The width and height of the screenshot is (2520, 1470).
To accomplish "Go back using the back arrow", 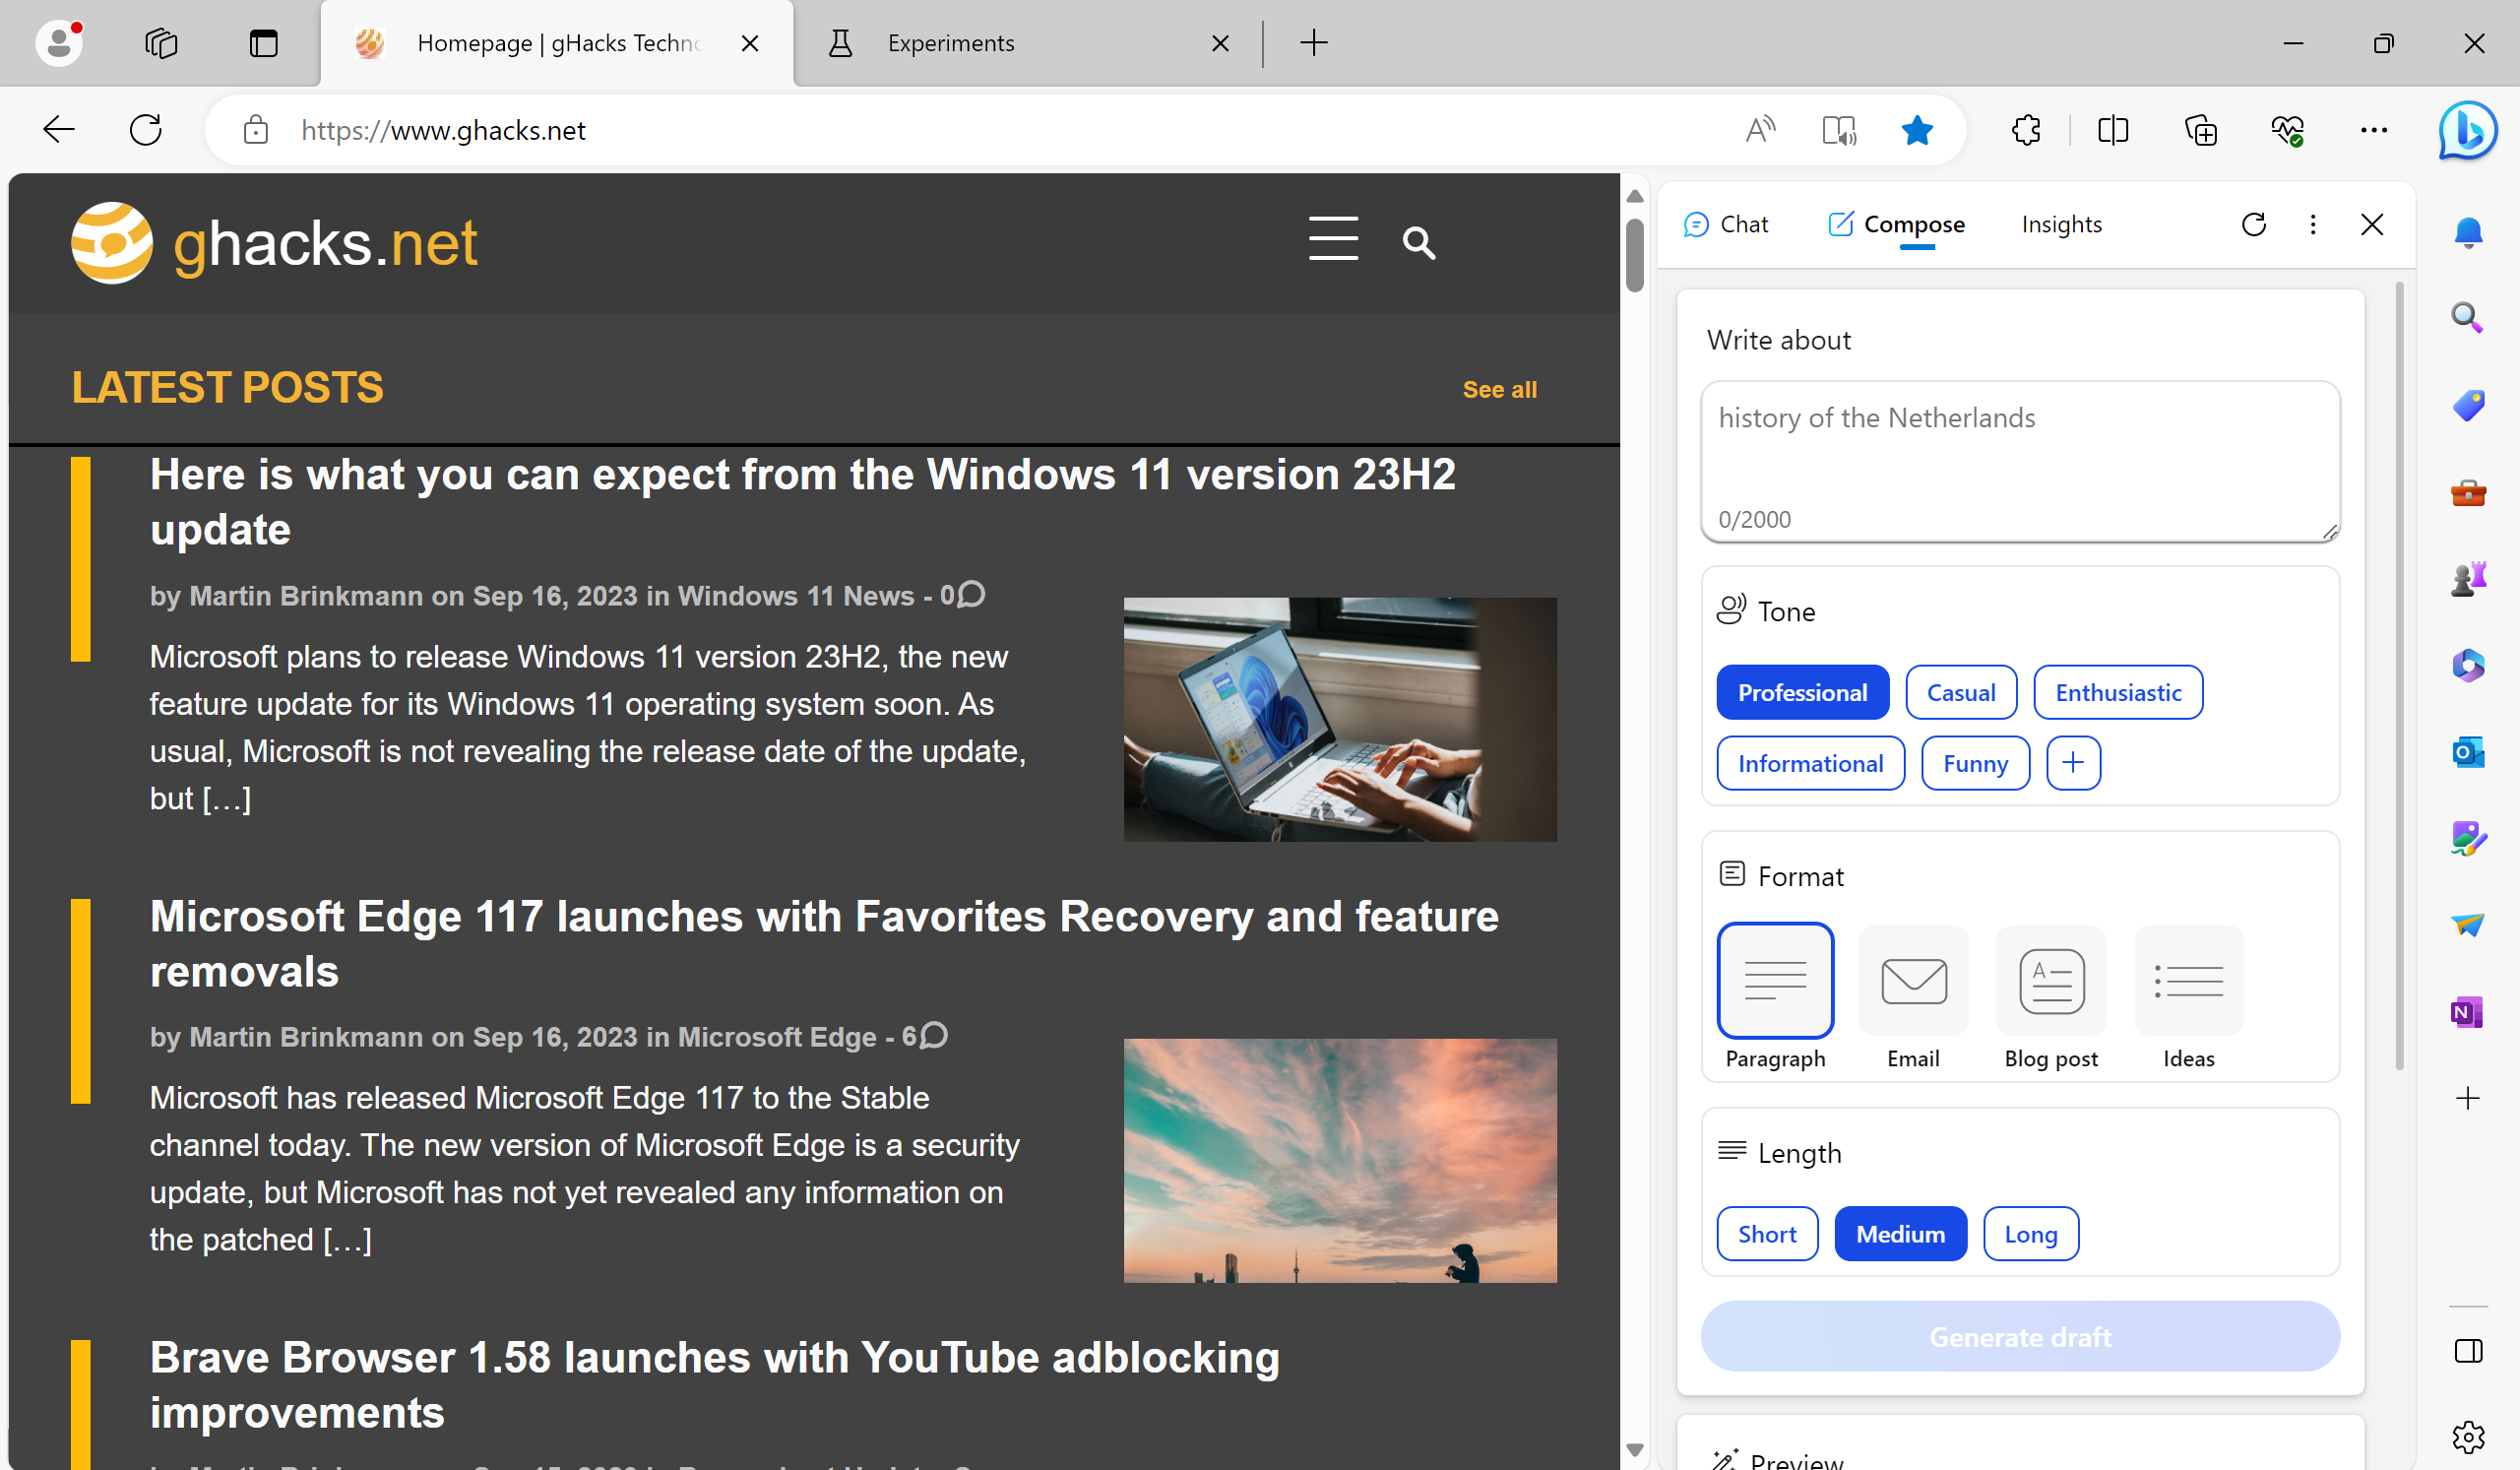I will click(x=59, y=130).
